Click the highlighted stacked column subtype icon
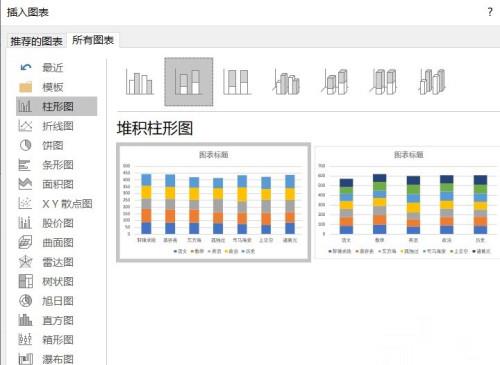This screenshot has width=500, height=365. click(188, 82)
